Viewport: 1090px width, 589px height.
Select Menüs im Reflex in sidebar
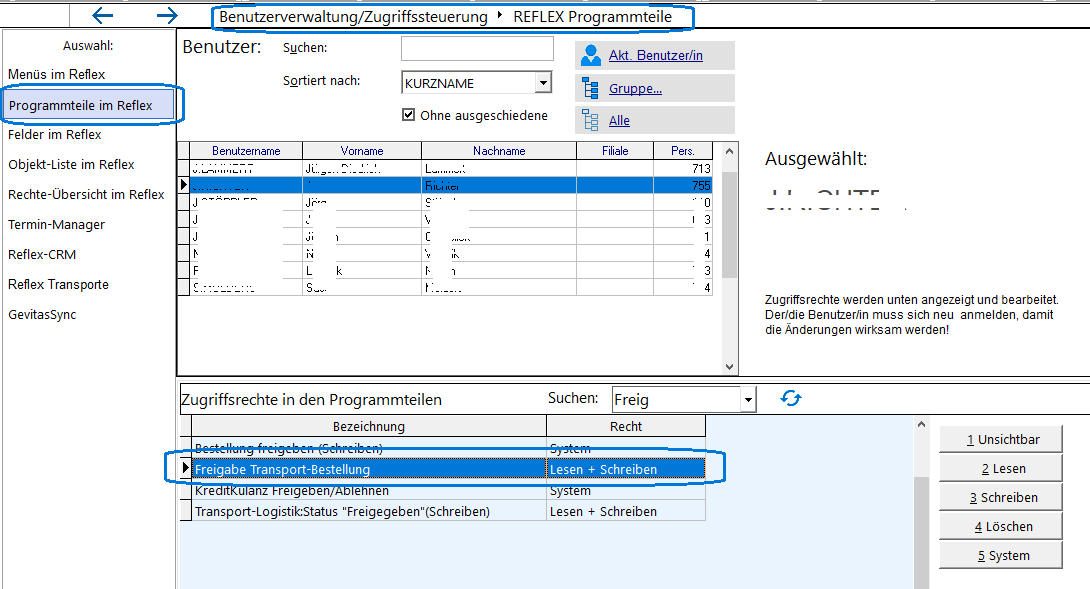pos(56,74)
